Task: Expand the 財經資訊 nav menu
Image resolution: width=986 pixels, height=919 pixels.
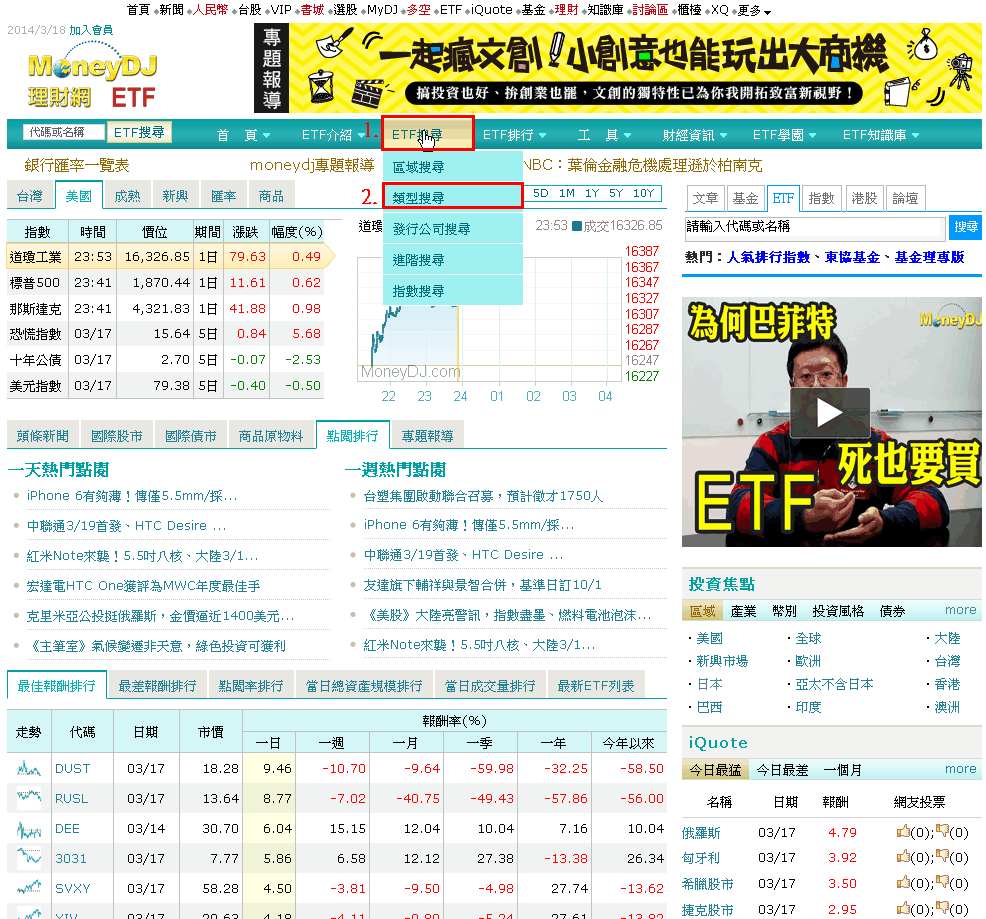Action: (695, 135)
